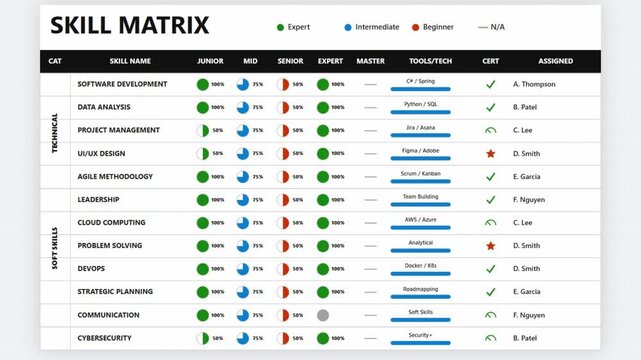Click the DATA ANALYSIS skill name
This screenshot has width=641, height=360.
(x=104, y=107)
